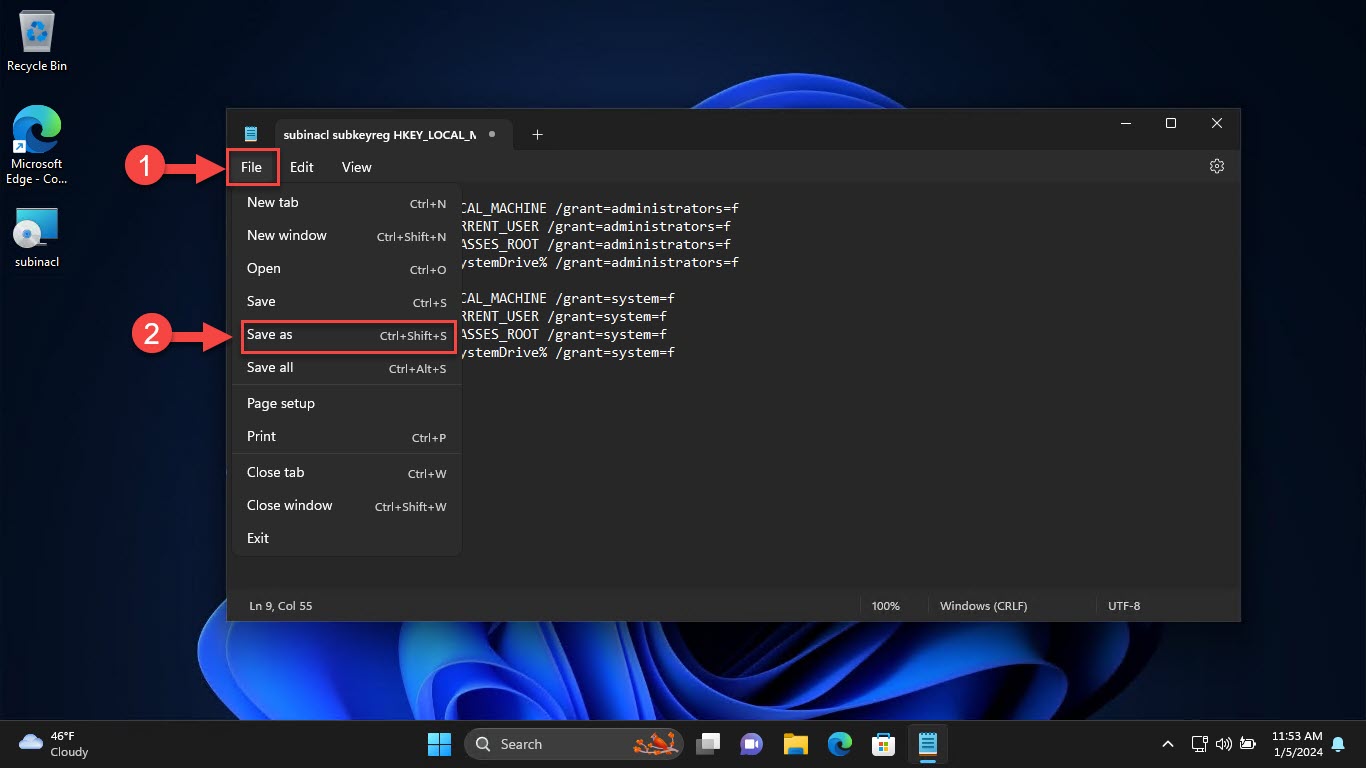
Task: Open network settings from the system tray
Action: pos(1199,744)
